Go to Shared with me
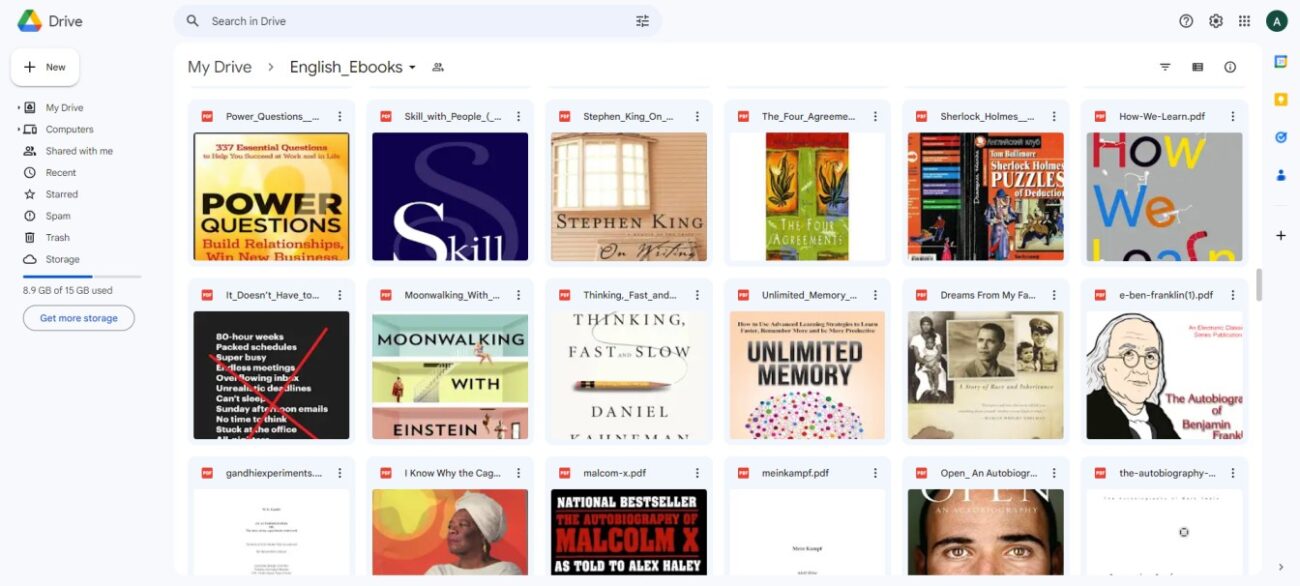The height and width of the screenshot is (586, 1300). (78, 151)
